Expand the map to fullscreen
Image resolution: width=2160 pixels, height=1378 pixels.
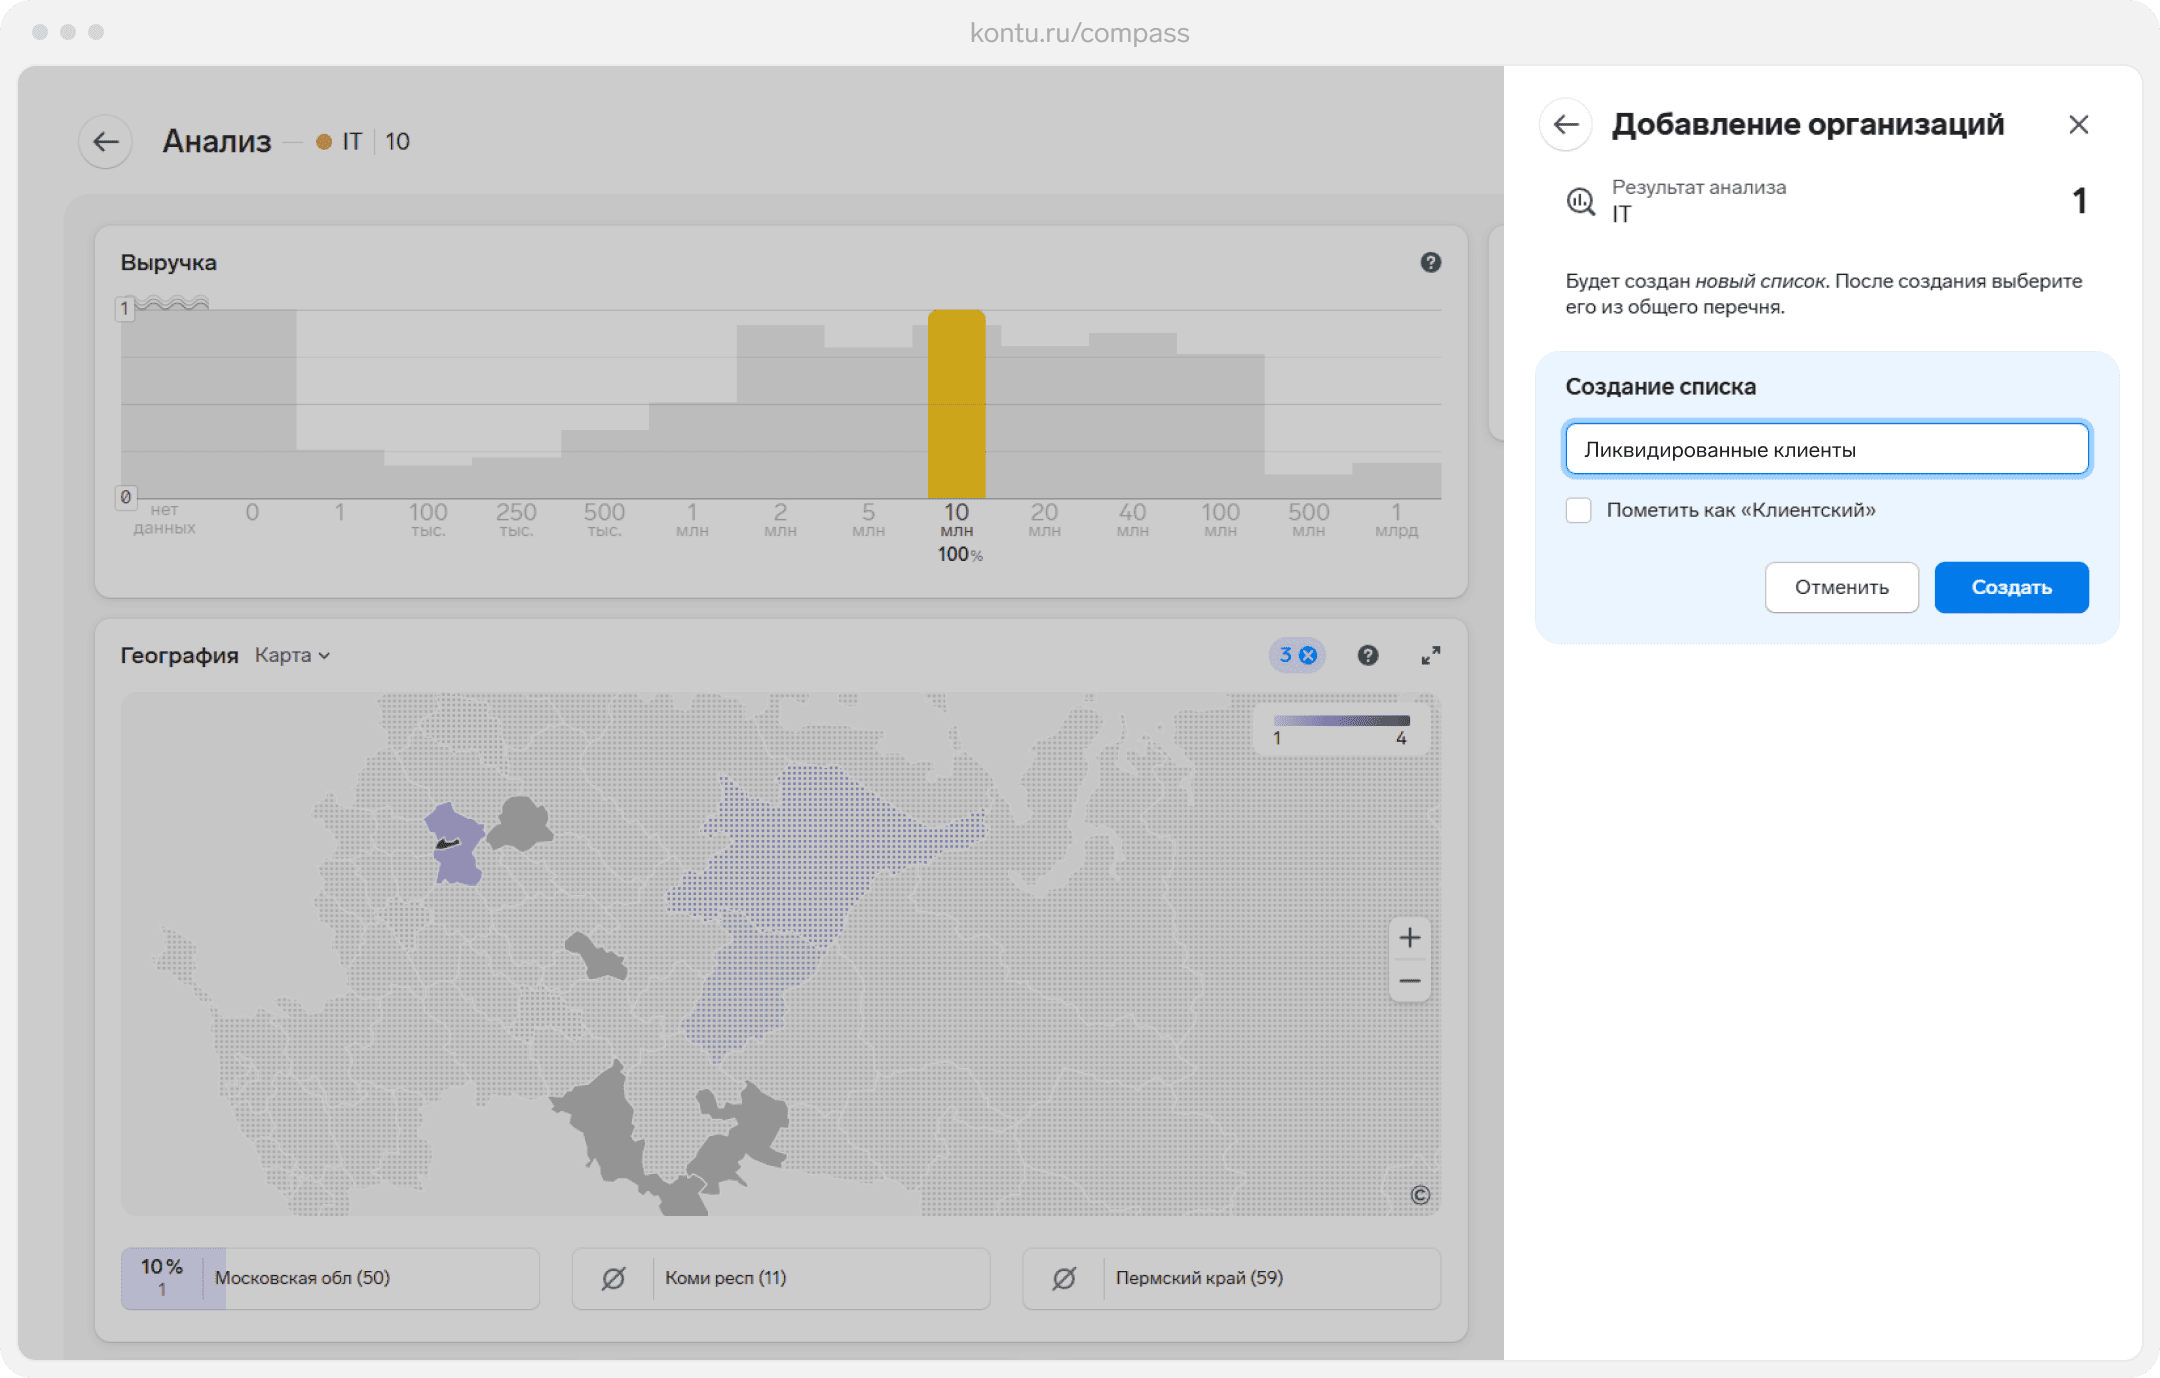(x=1431, y=655)
